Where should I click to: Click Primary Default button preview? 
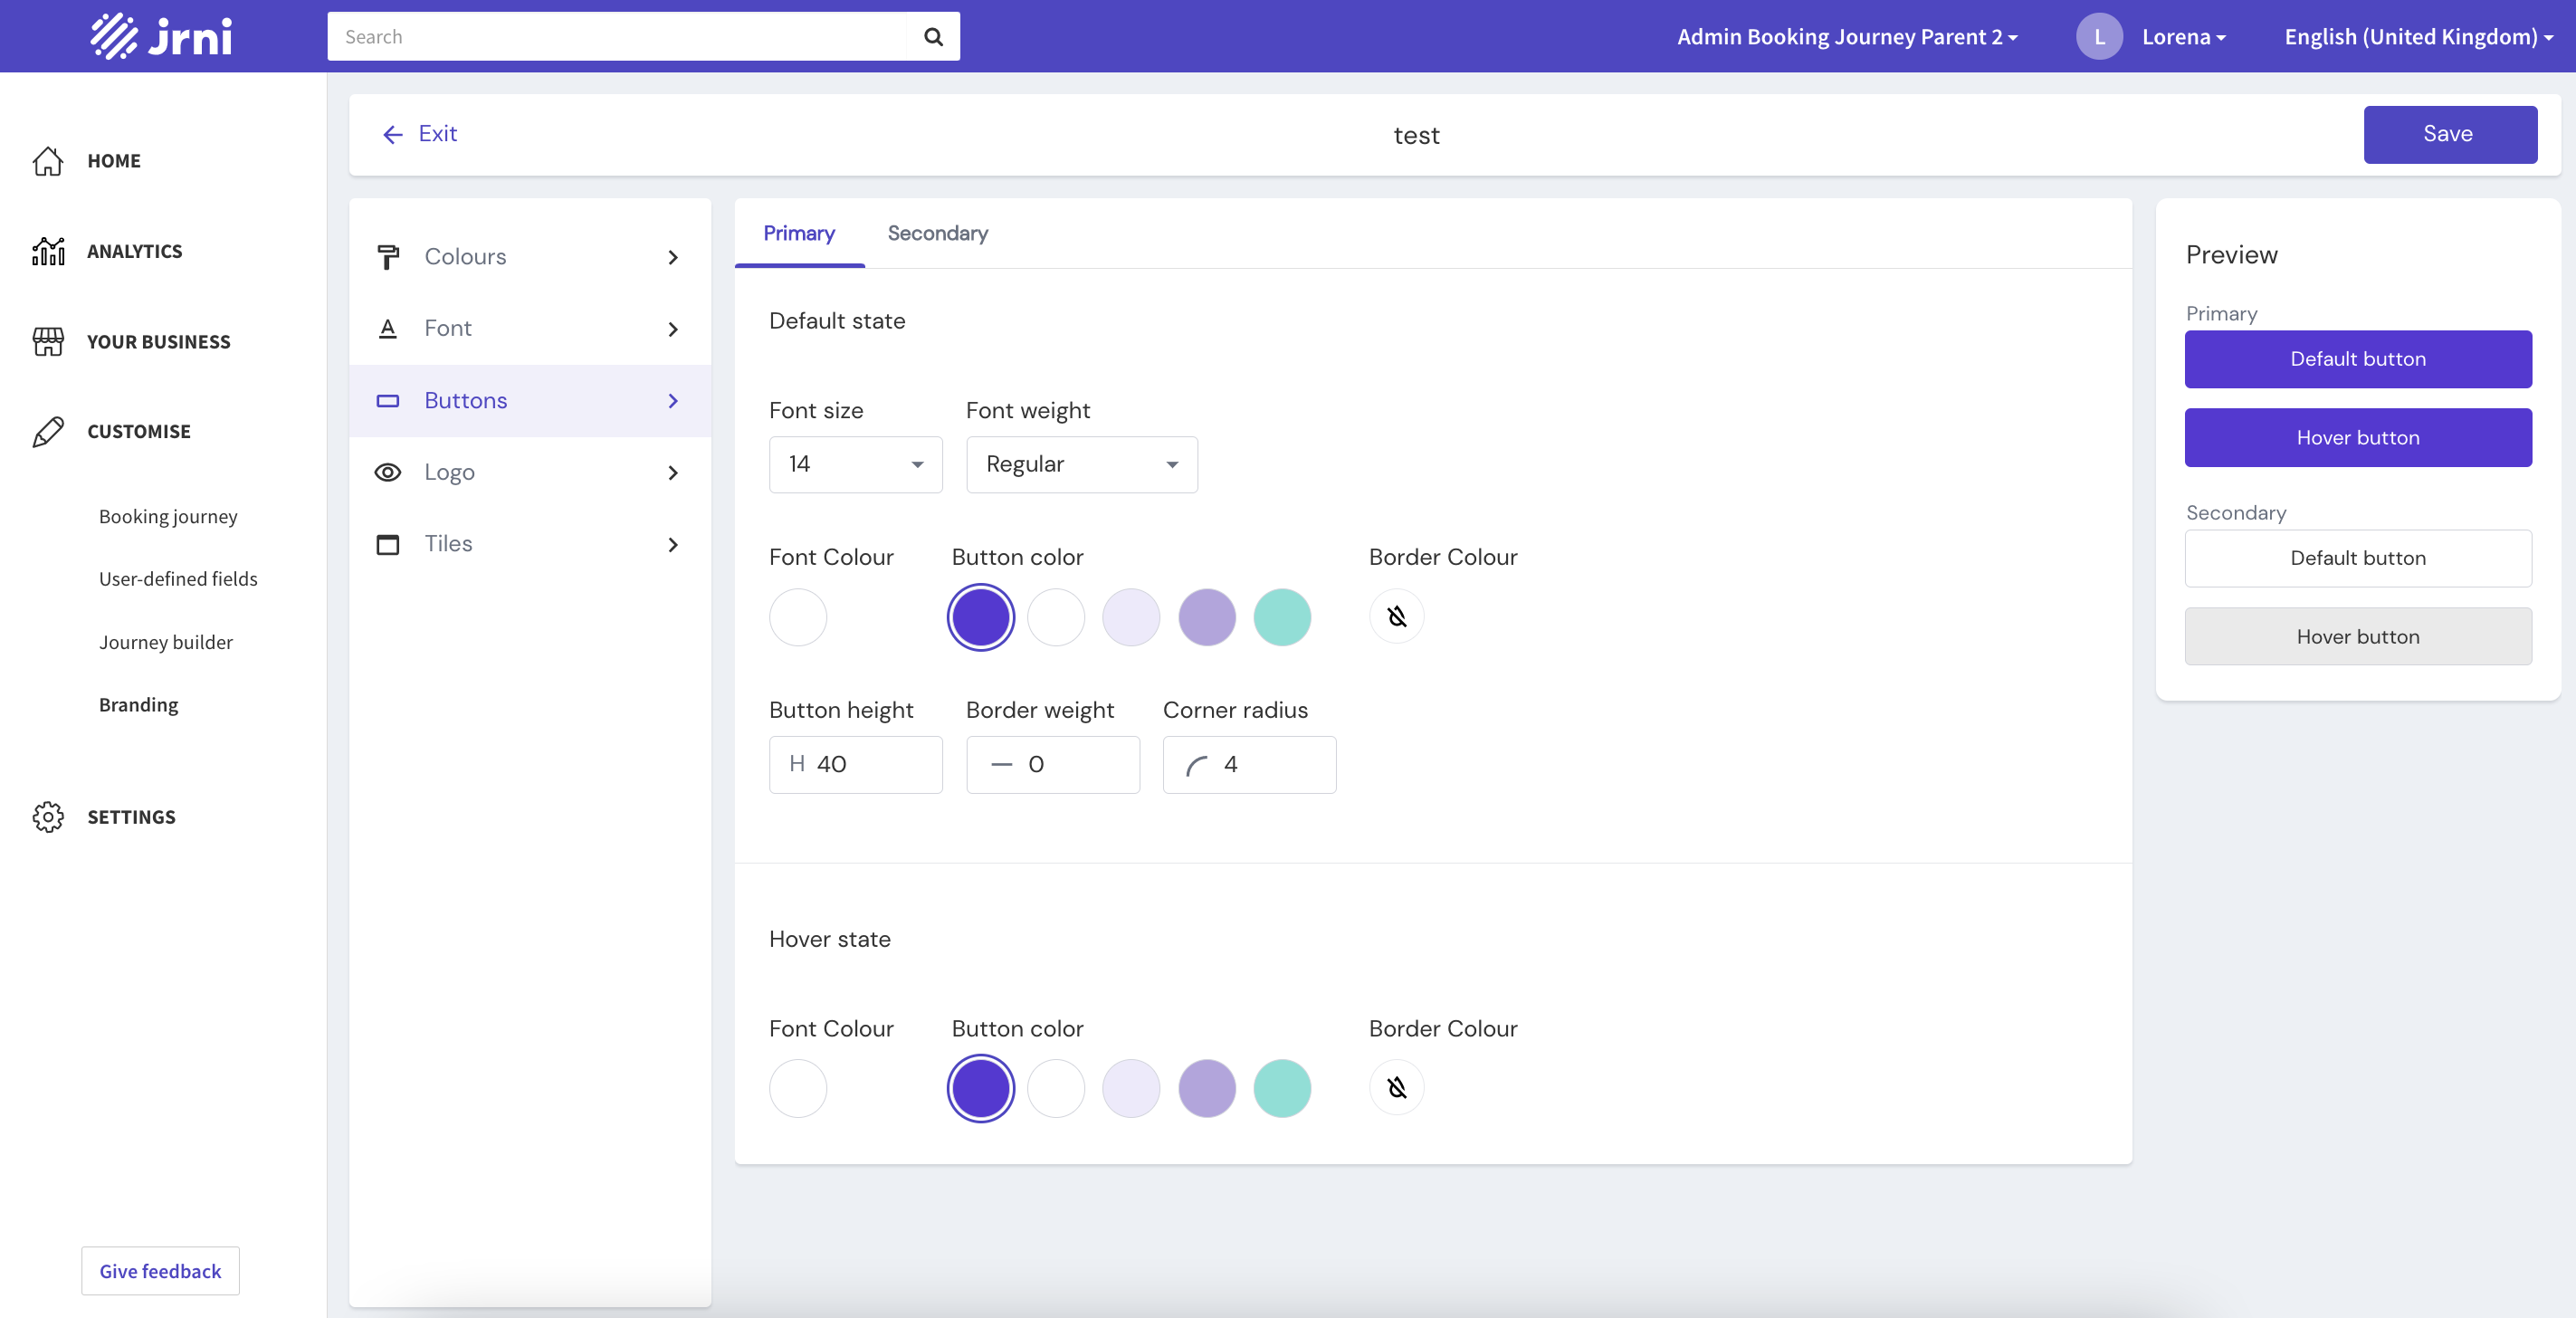[2358, 359]
